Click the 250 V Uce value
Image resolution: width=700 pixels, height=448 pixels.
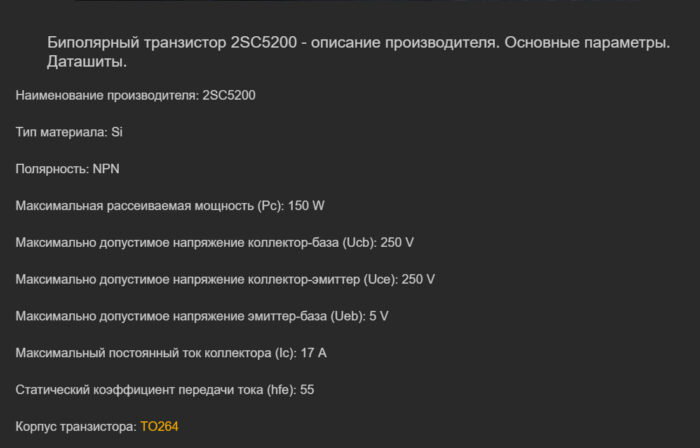pos(418,279)
